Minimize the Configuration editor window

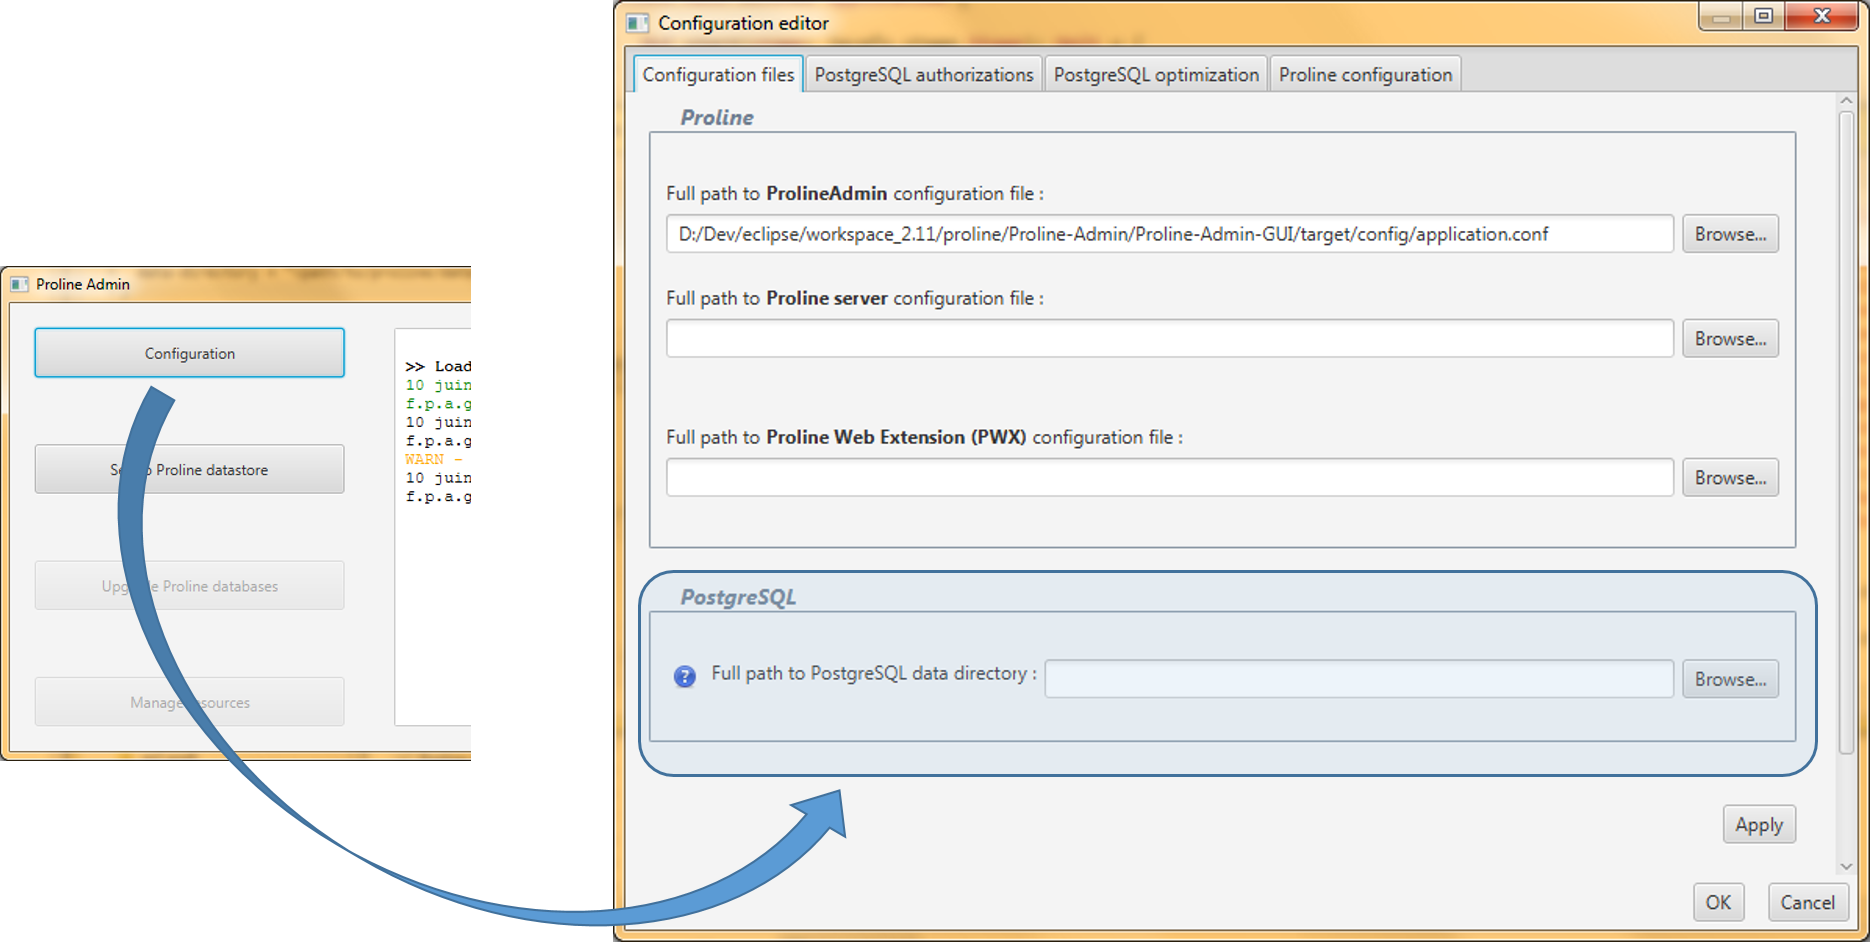coord(1721,16)
